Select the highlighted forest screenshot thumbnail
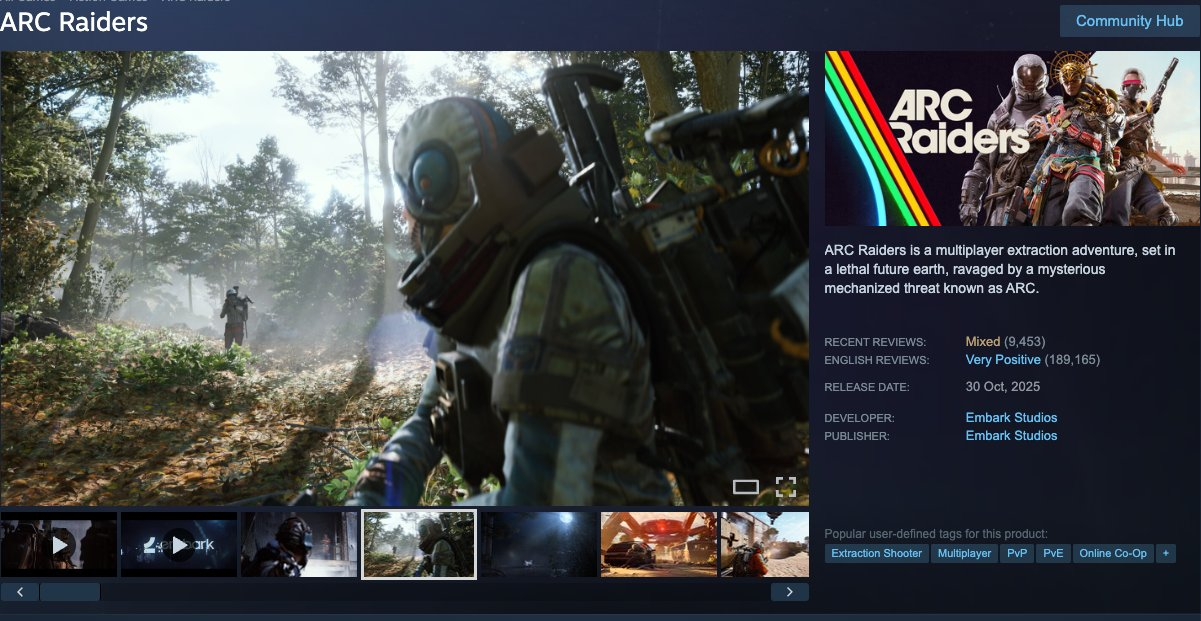 [419, 544]
